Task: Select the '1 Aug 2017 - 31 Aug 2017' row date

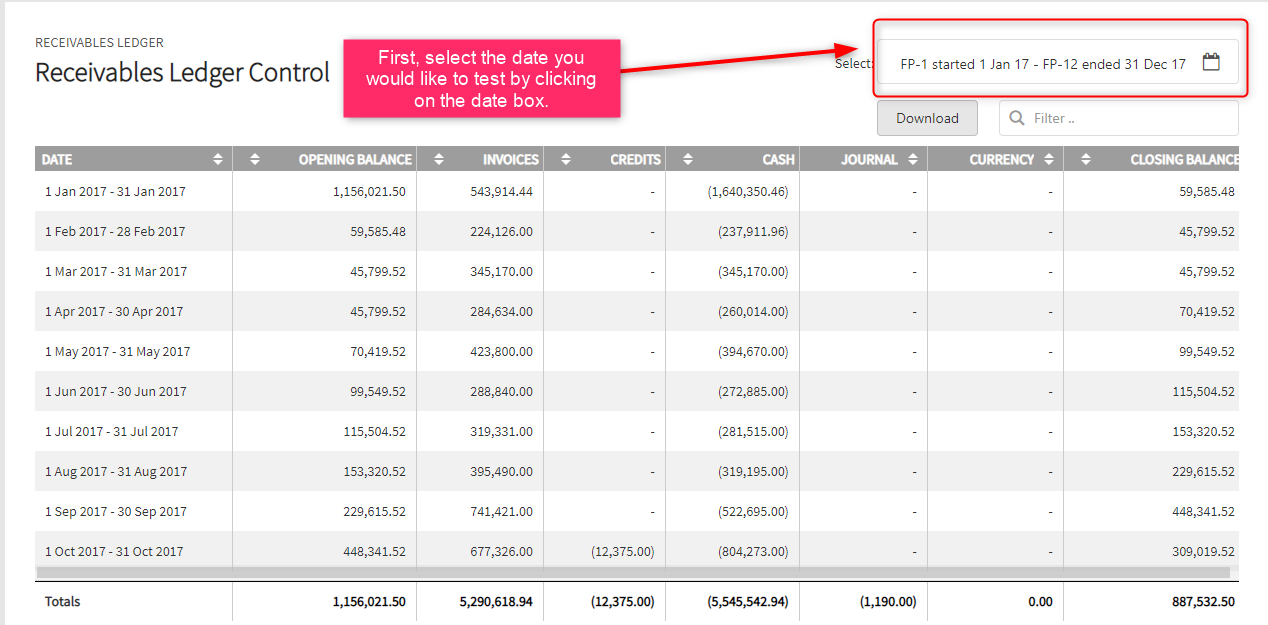Action: [116, 471]
